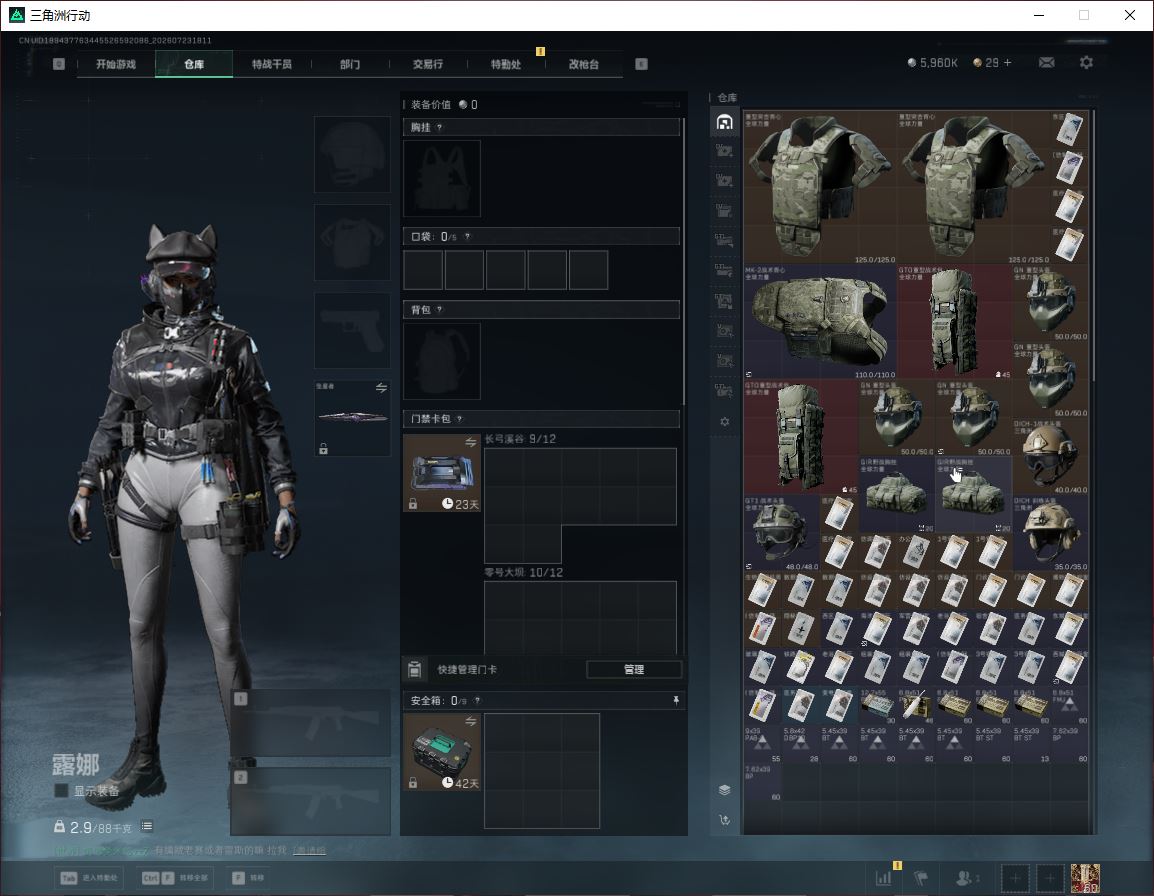The image size is (1154, 896).
Task: Click the 快捷管理门卡 clipboard icon
Action: pos(414,669)
